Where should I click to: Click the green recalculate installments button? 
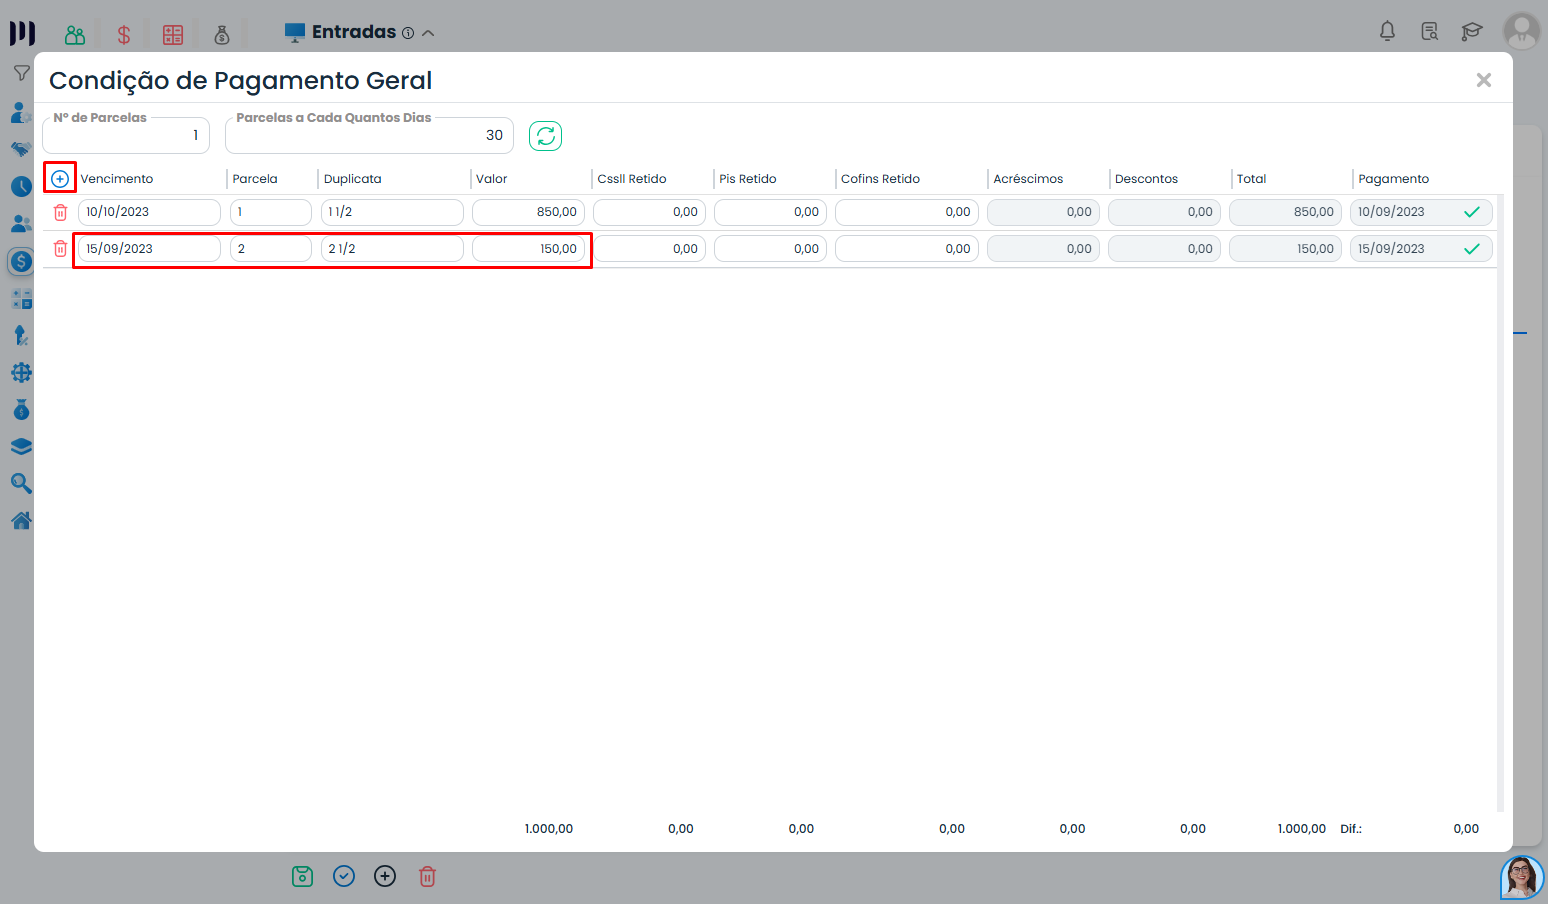[x=545, y=136]
